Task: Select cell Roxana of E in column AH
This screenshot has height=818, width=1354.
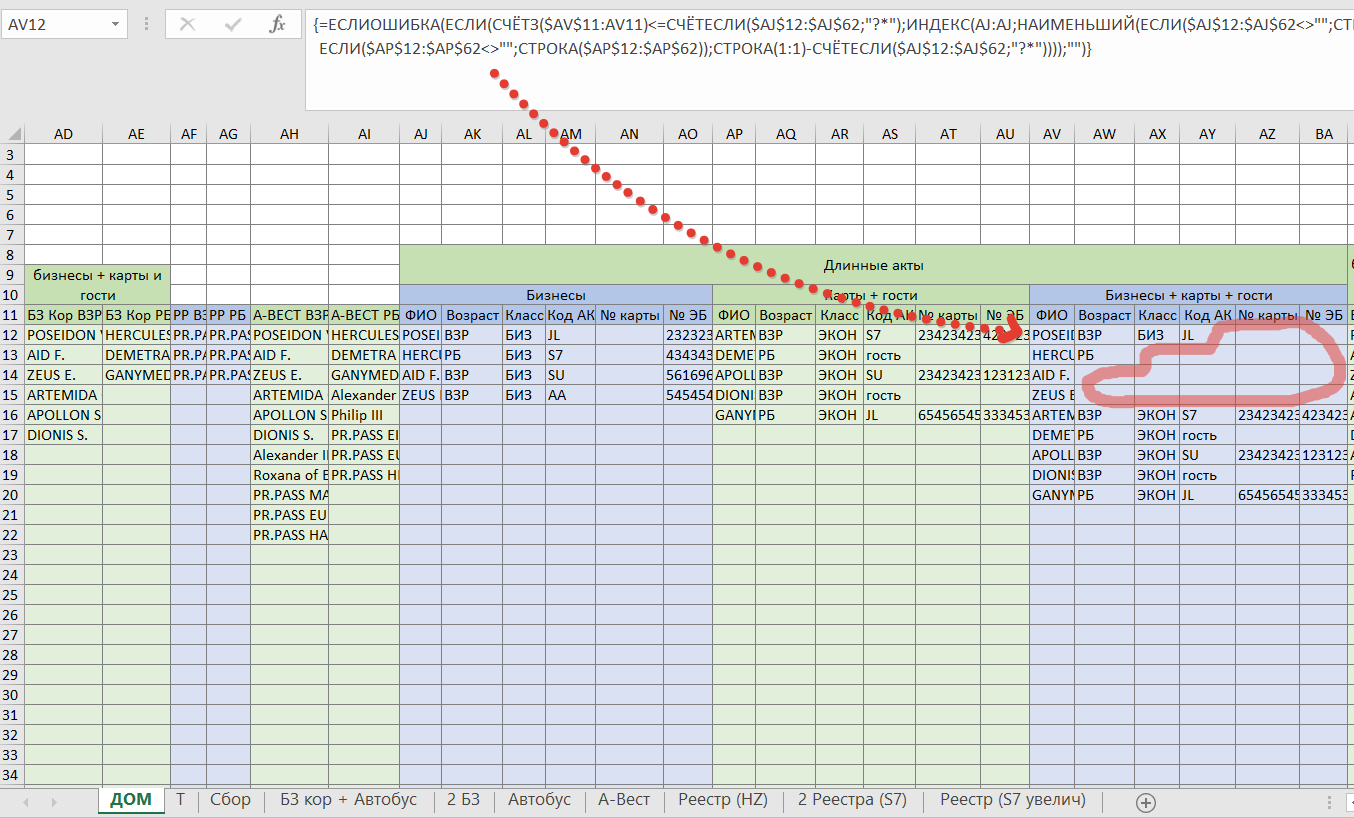Action: click(x=289, y=475)
